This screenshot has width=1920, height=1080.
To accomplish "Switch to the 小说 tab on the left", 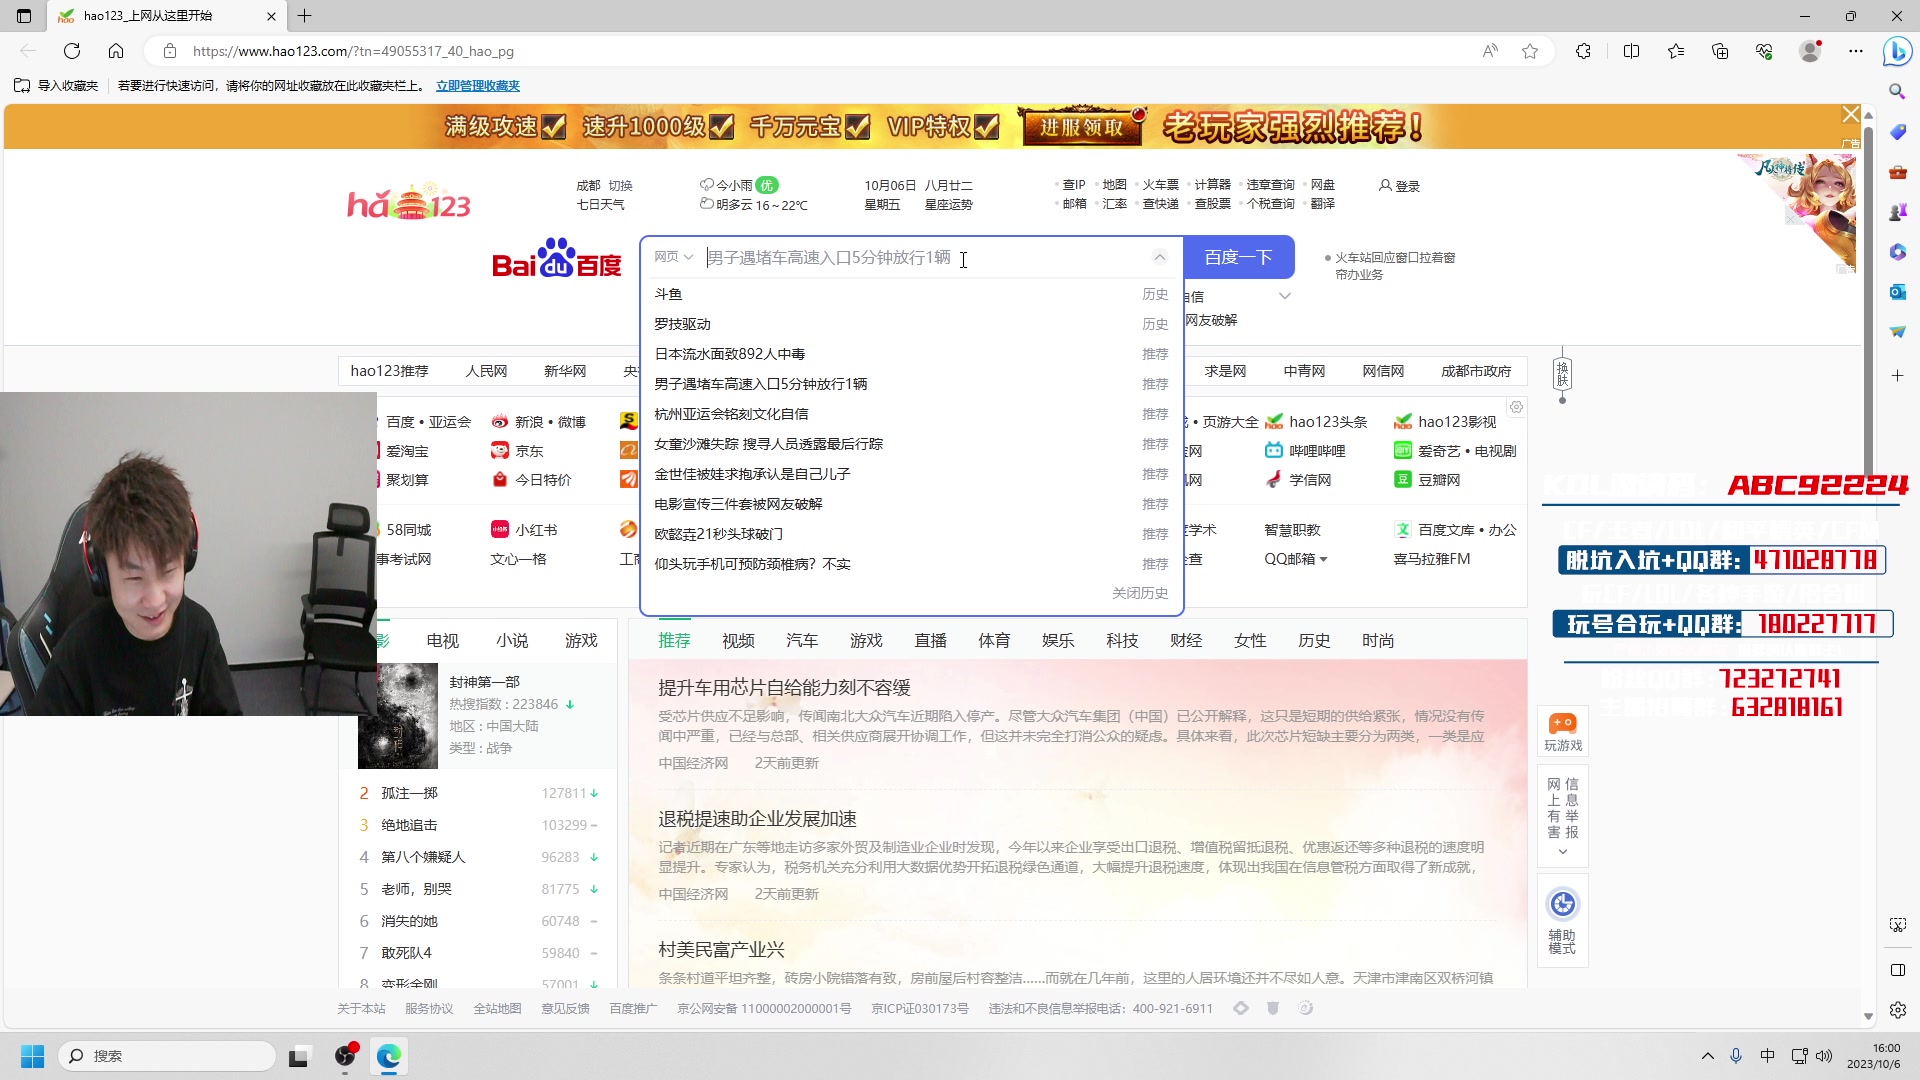I will [512, 641].
